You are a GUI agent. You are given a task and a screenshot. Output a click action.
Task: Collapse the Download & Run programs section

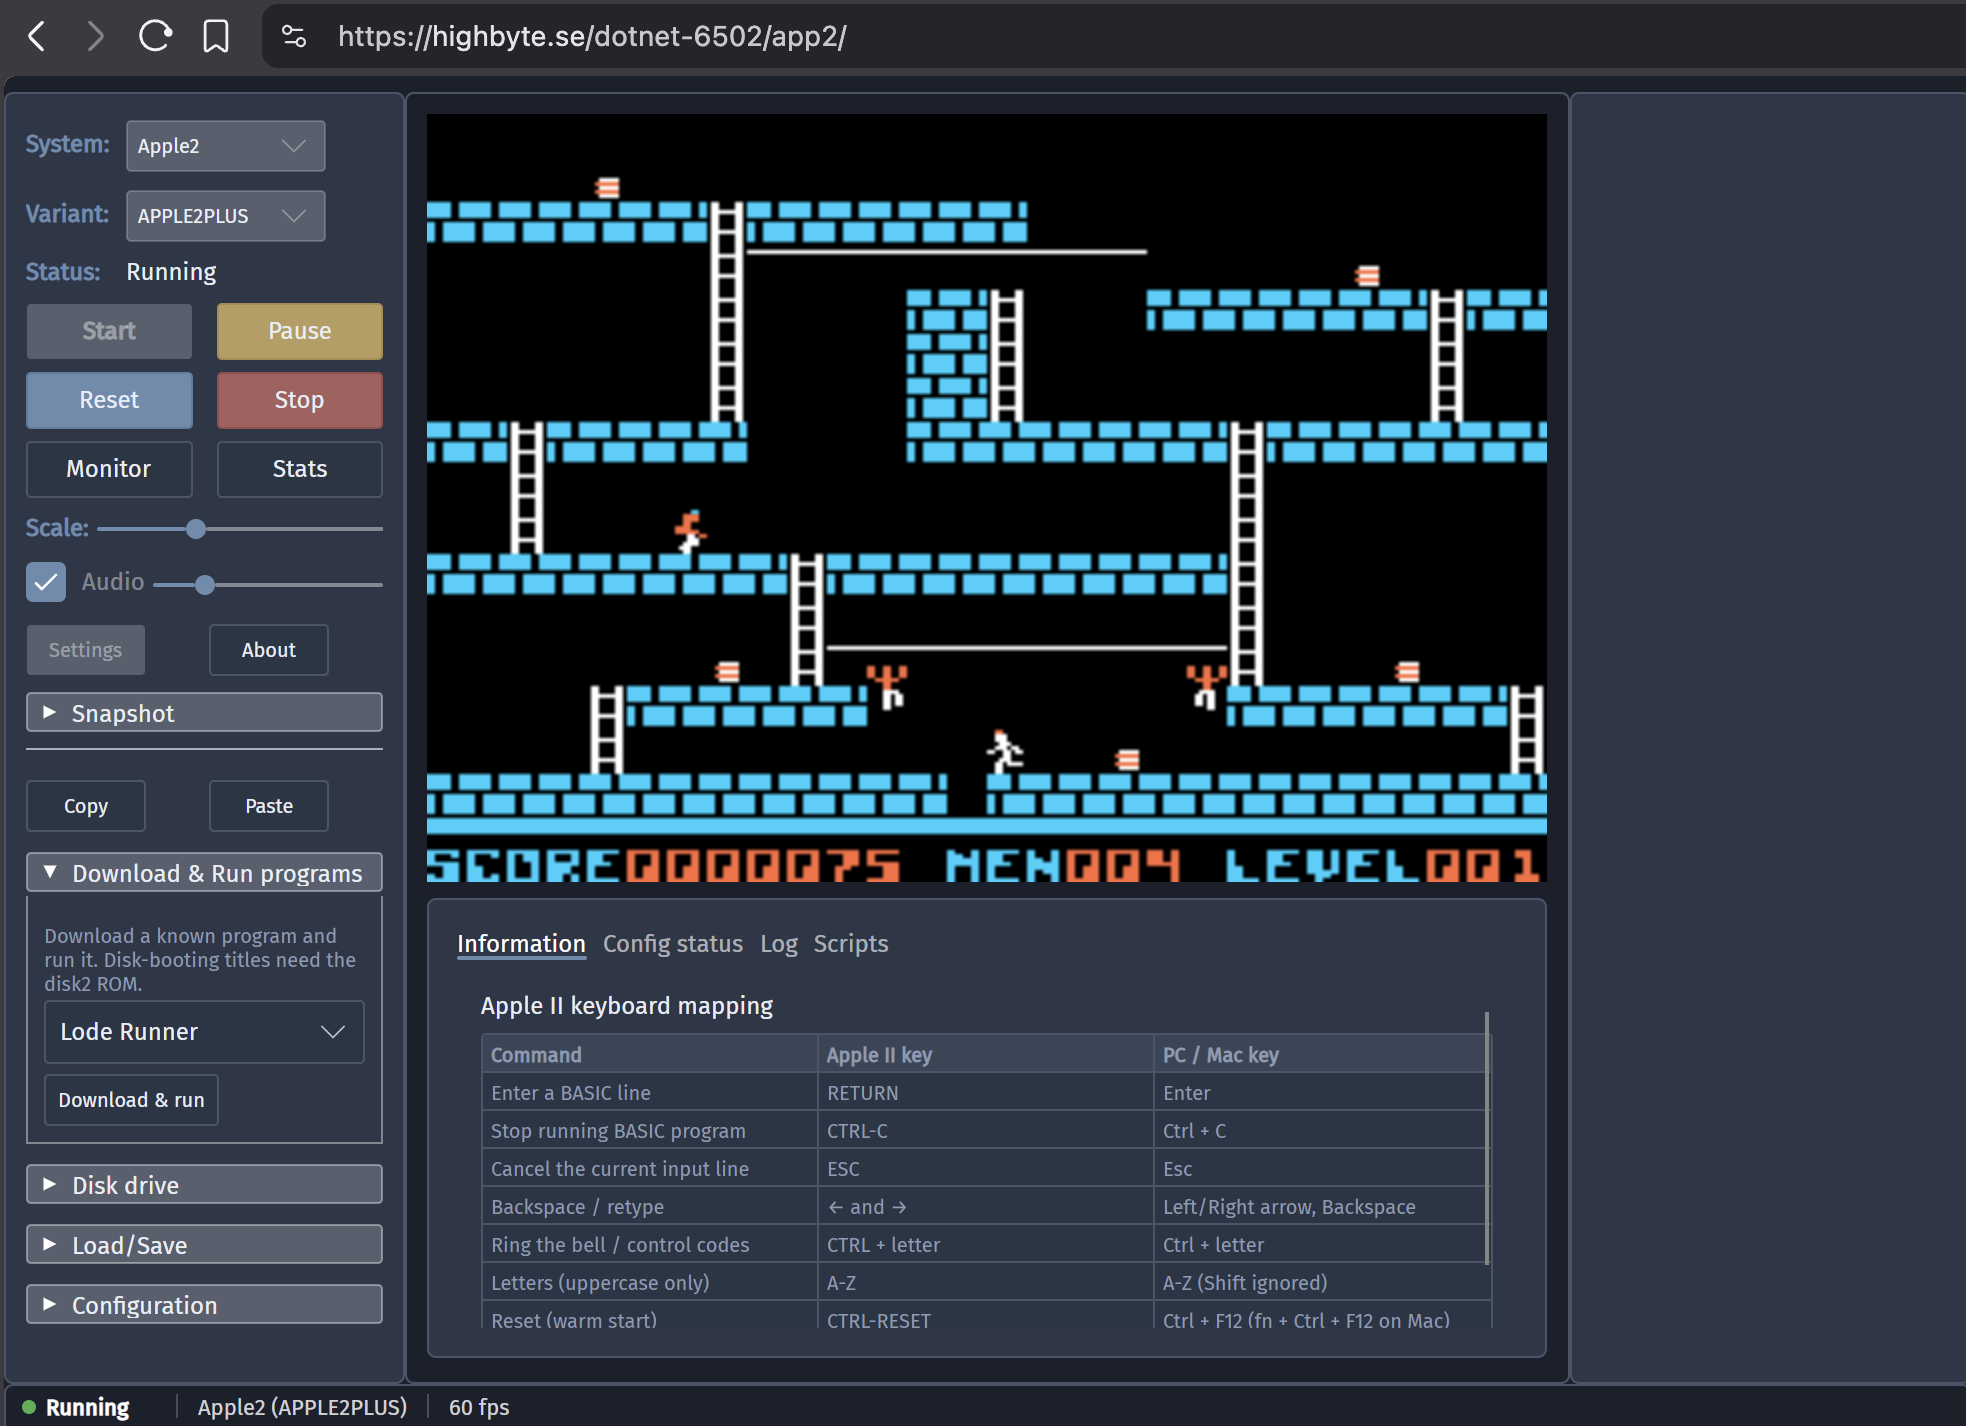[204, 873]
